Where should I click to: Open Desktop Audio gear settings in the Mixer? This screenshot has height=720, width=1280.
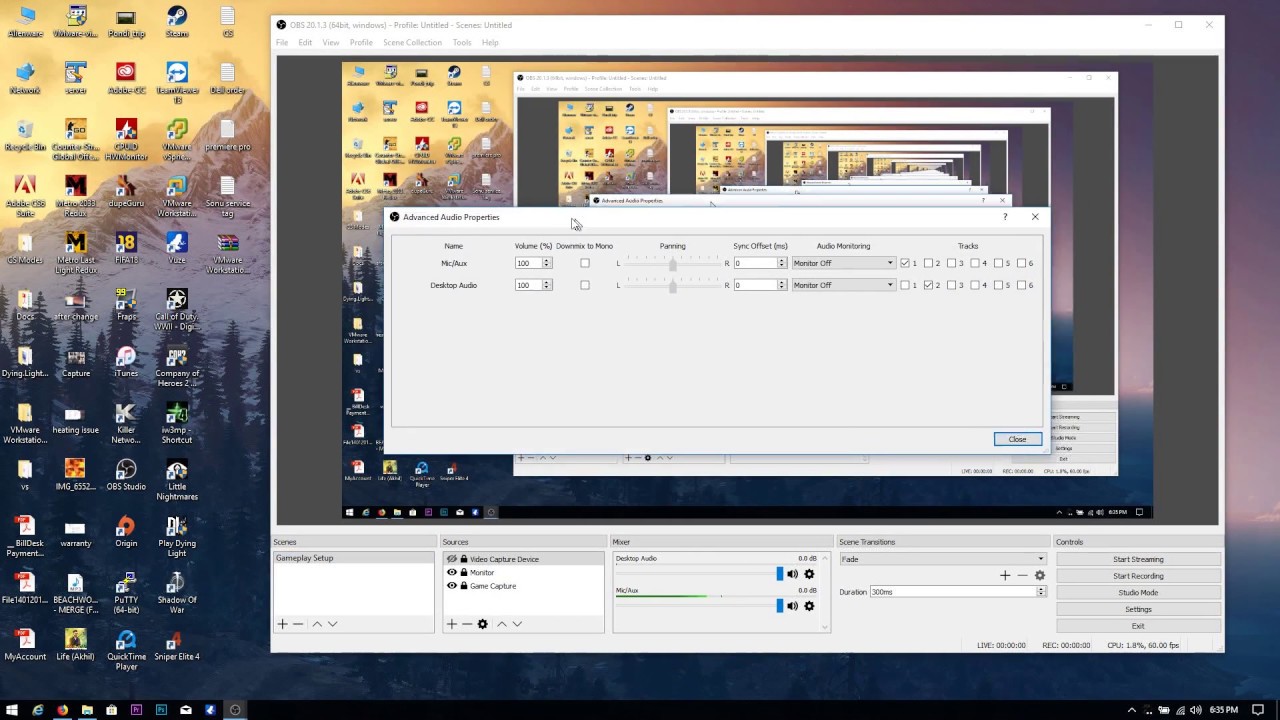[x=810, y=574]
